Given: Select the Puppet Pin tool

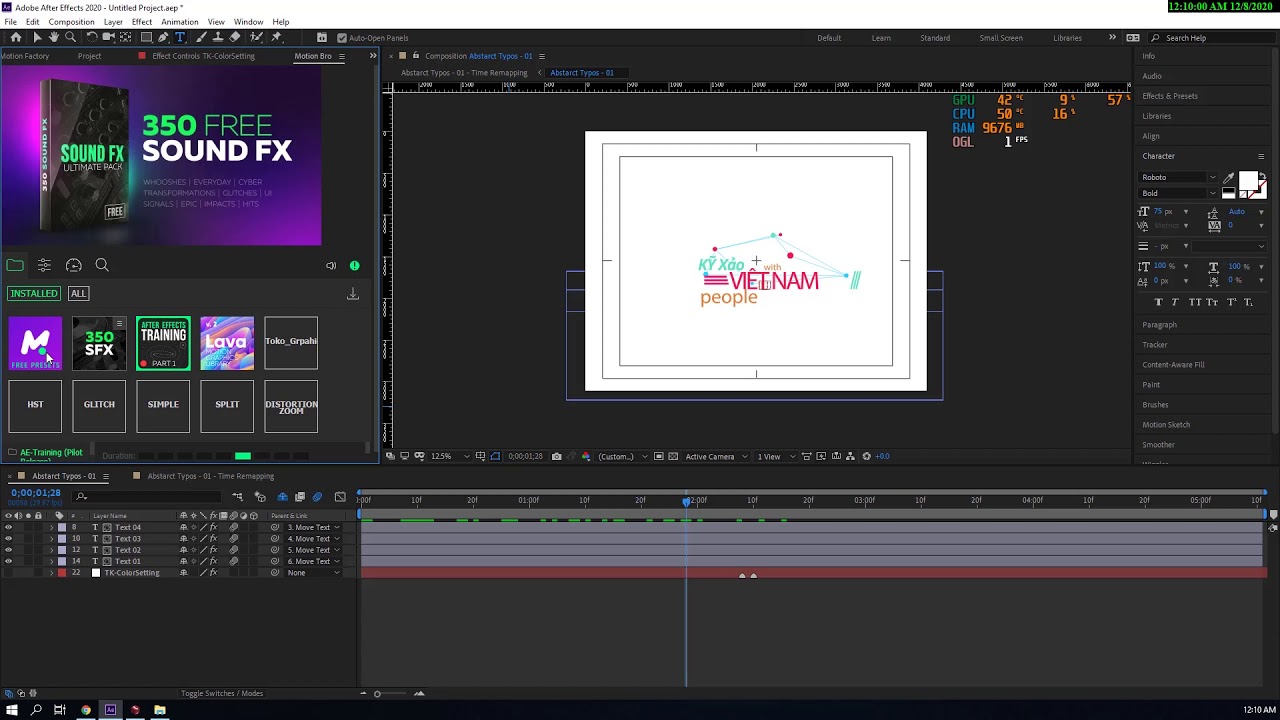Looking at the screenshot, I should point(277,37).
